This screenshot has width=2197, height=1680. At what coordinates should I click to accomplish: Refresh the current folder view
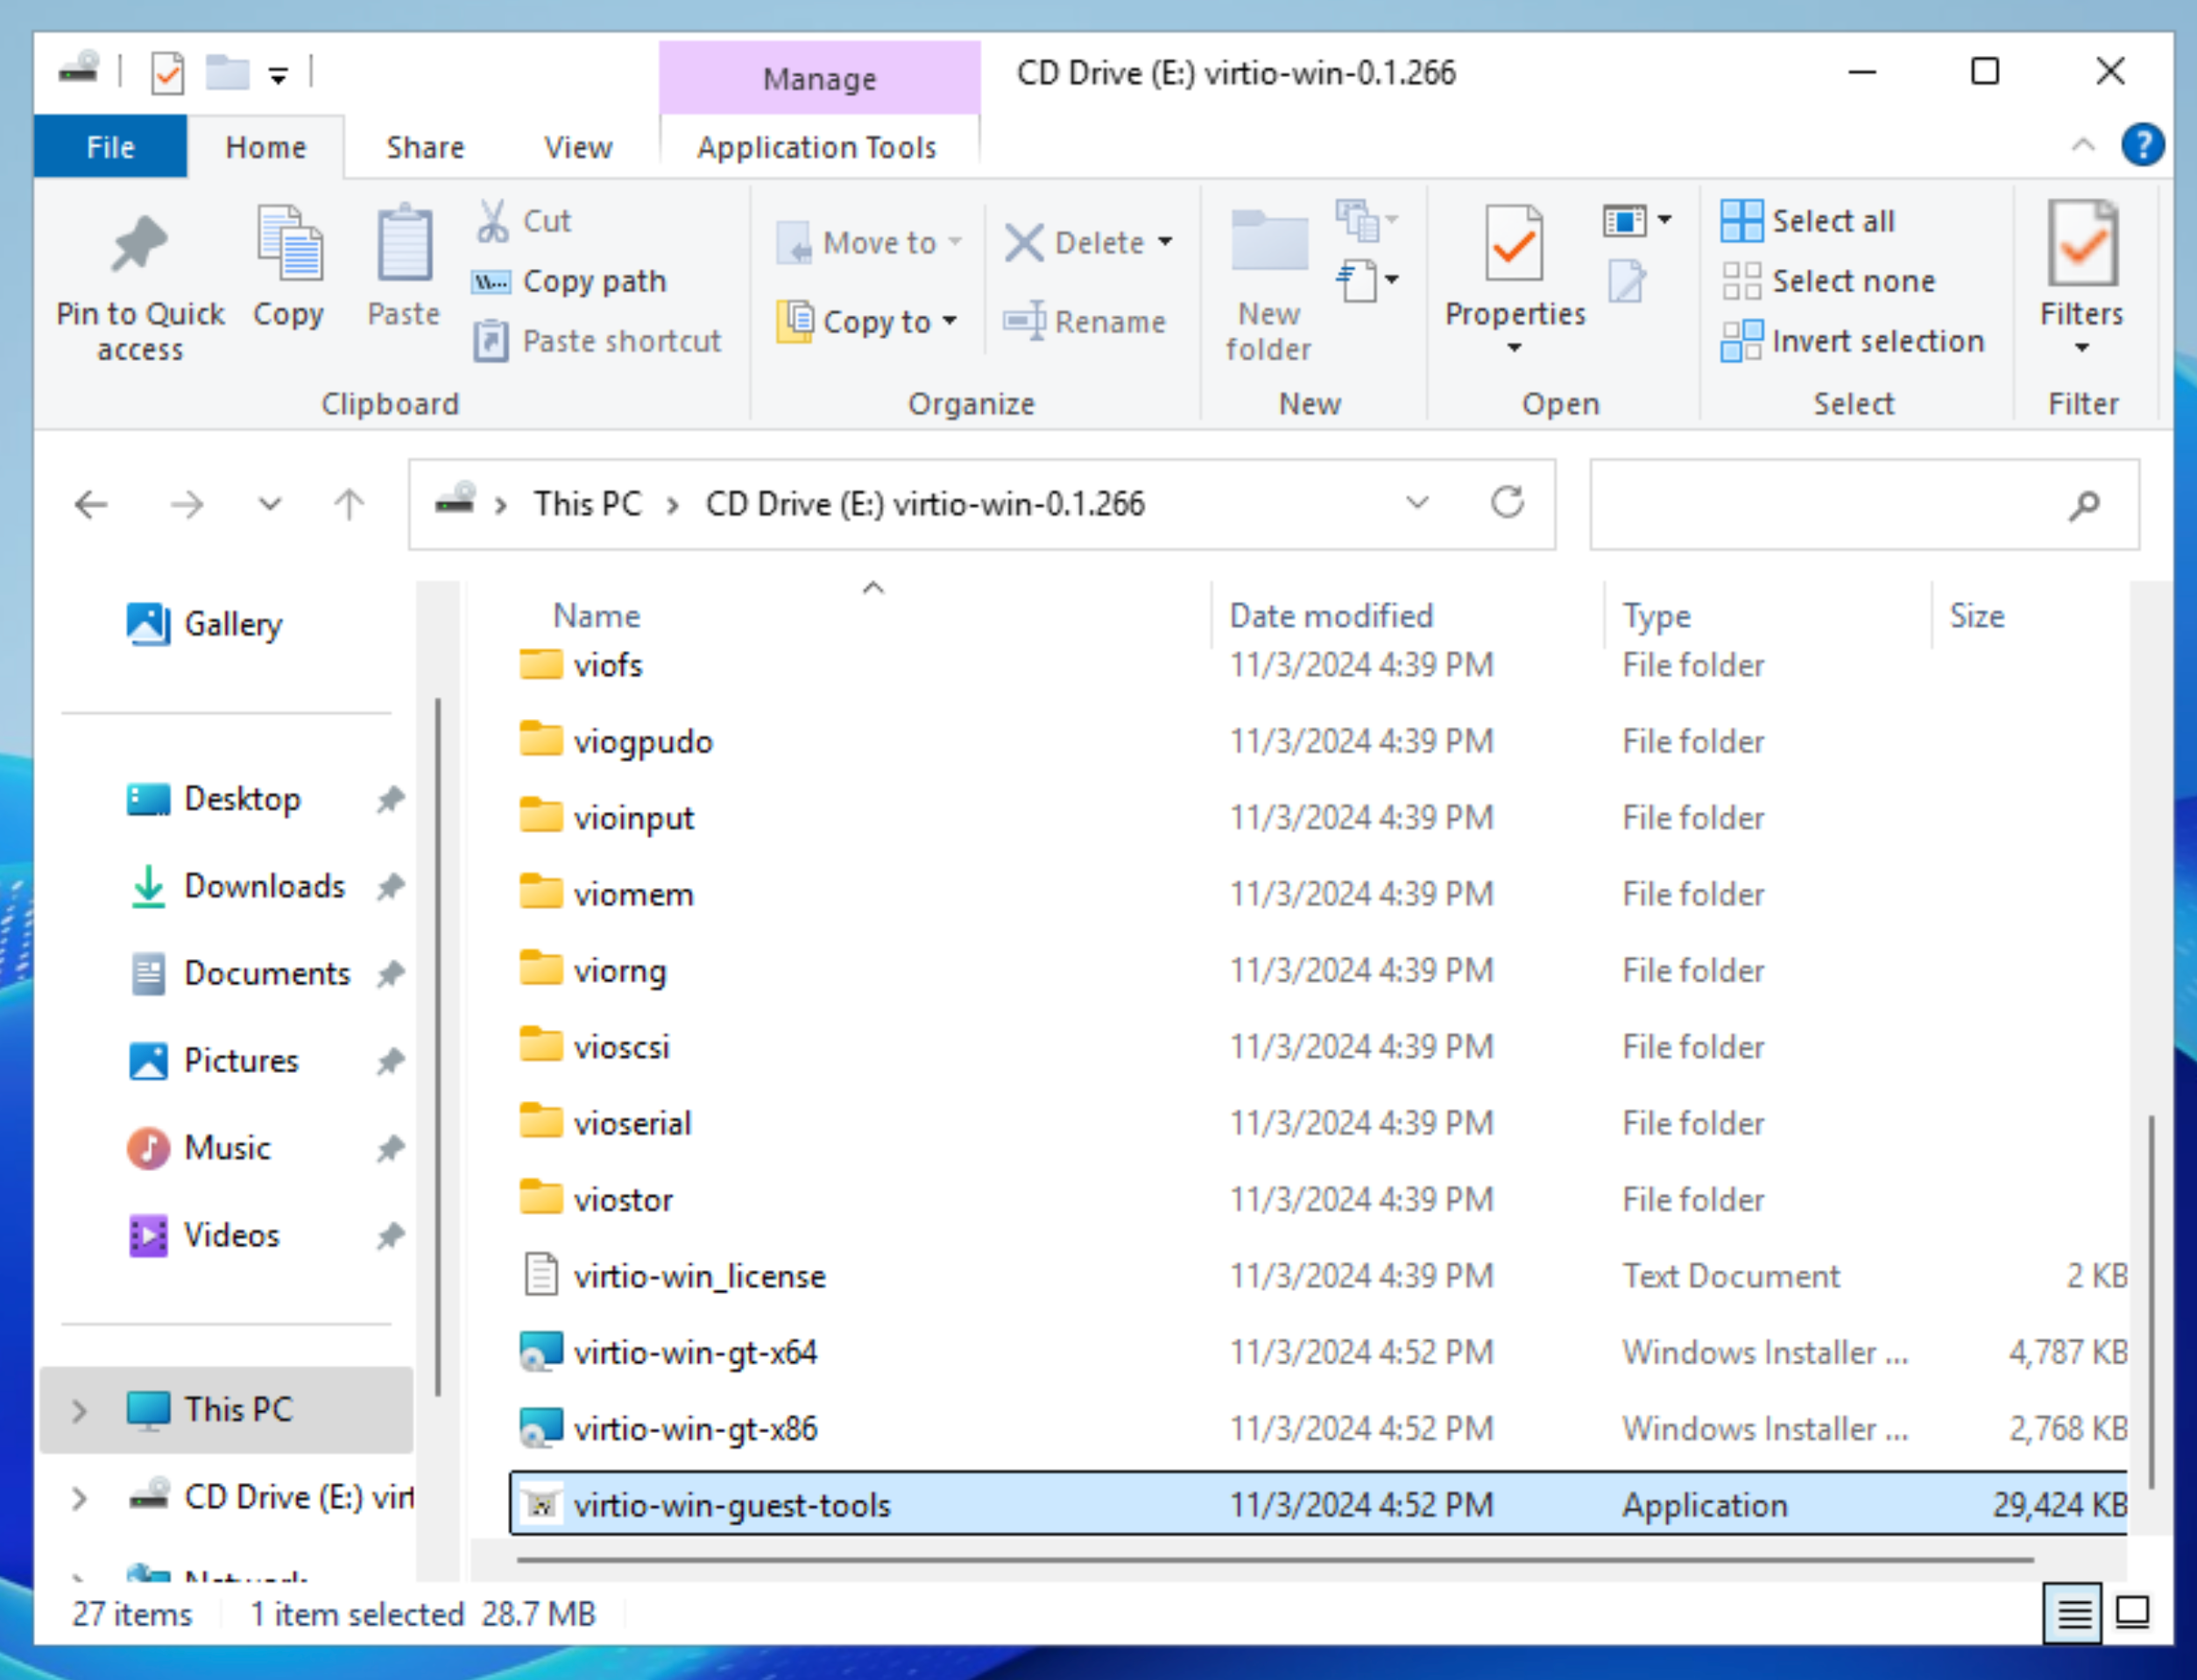1507,502
